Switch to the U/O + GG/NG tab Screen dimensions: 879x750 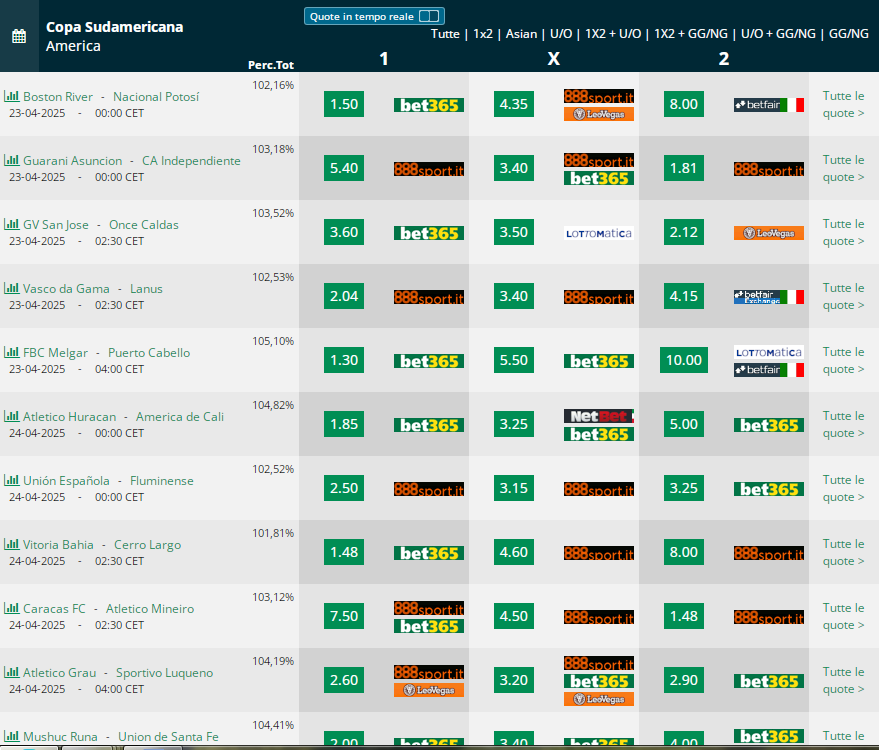pos(778,34)
